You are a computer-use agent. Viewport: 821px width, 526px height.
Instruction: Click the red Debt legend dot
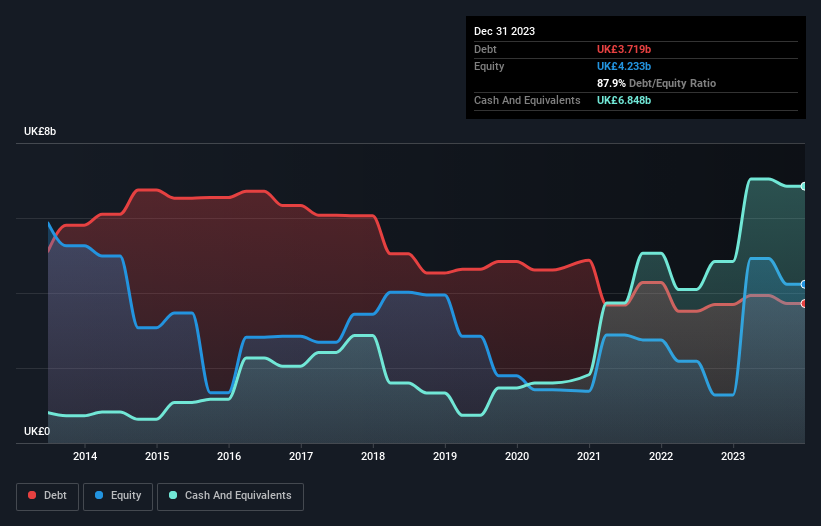(x=32, y=495)
